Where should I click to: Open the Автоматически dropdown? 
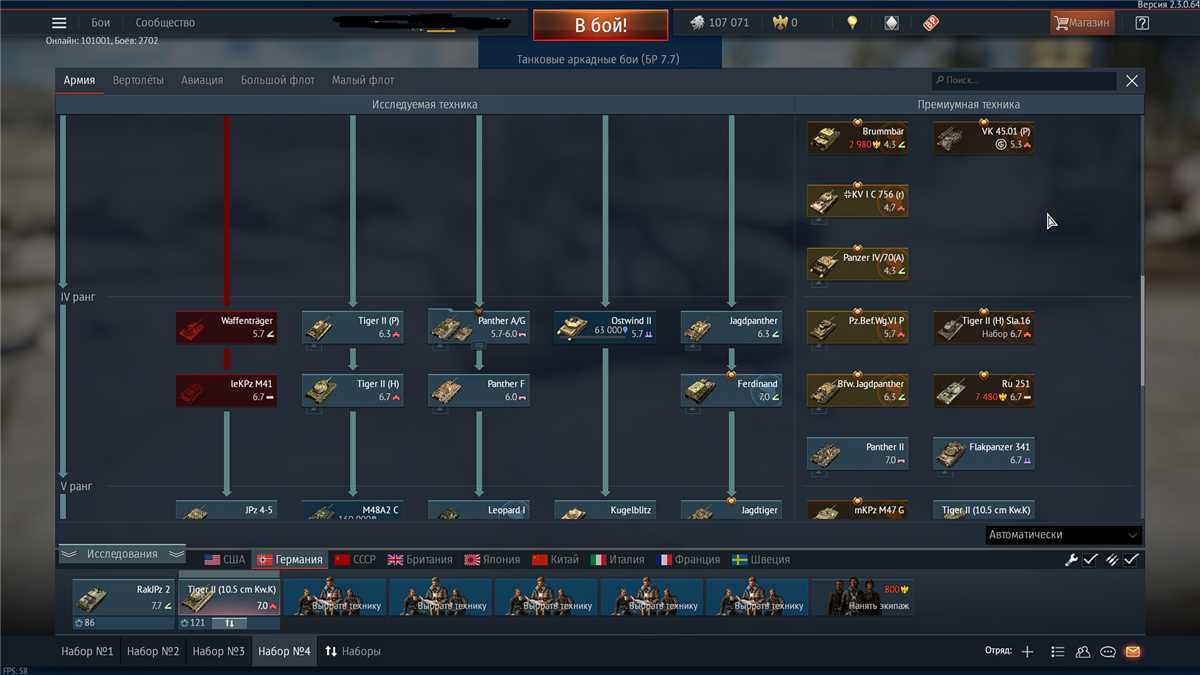[x=1063, y=535]
